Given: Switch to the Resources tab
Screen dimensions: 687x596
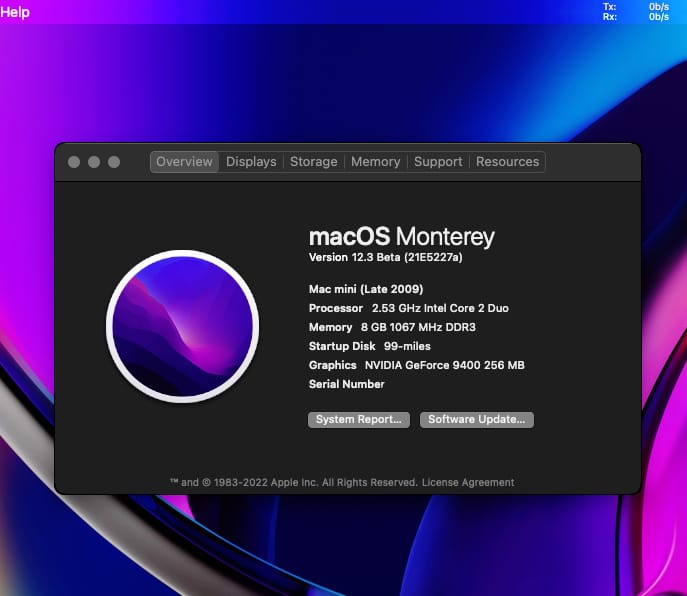Looking at the screenshot, I should (507, 162).
